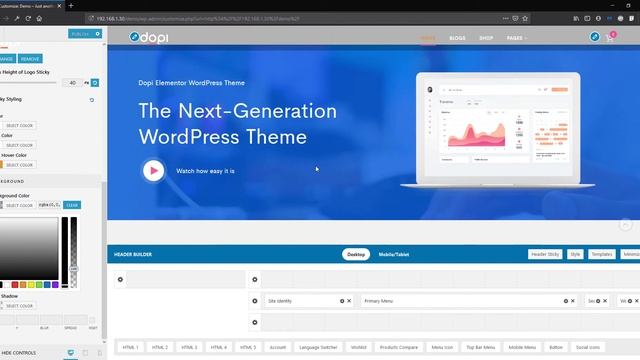
Task: Pick the yellow preset color swatch
Action: 31,284
